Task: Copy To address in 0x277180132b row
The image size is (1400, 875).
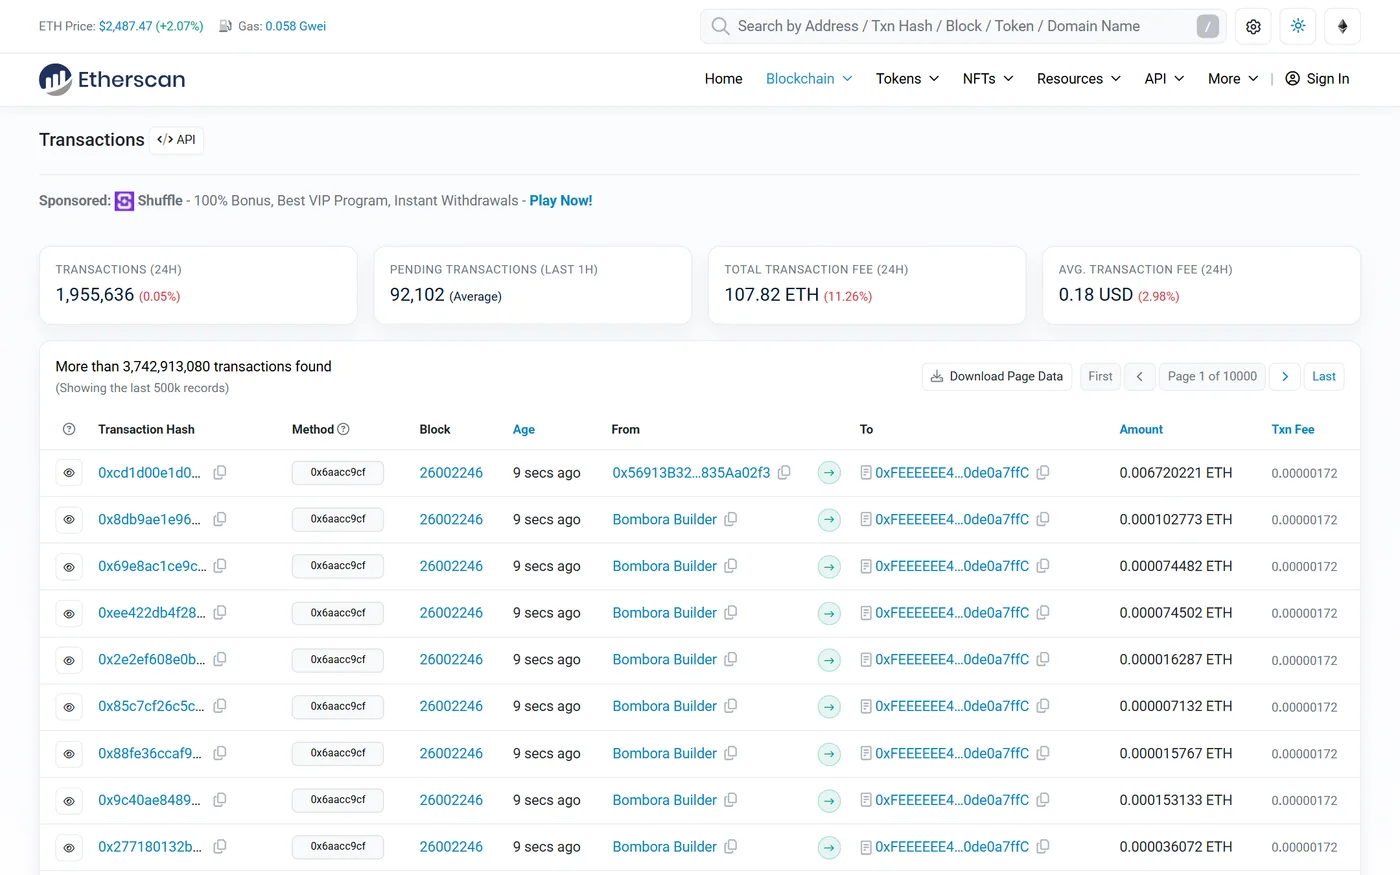Action: pos(1043,846)
